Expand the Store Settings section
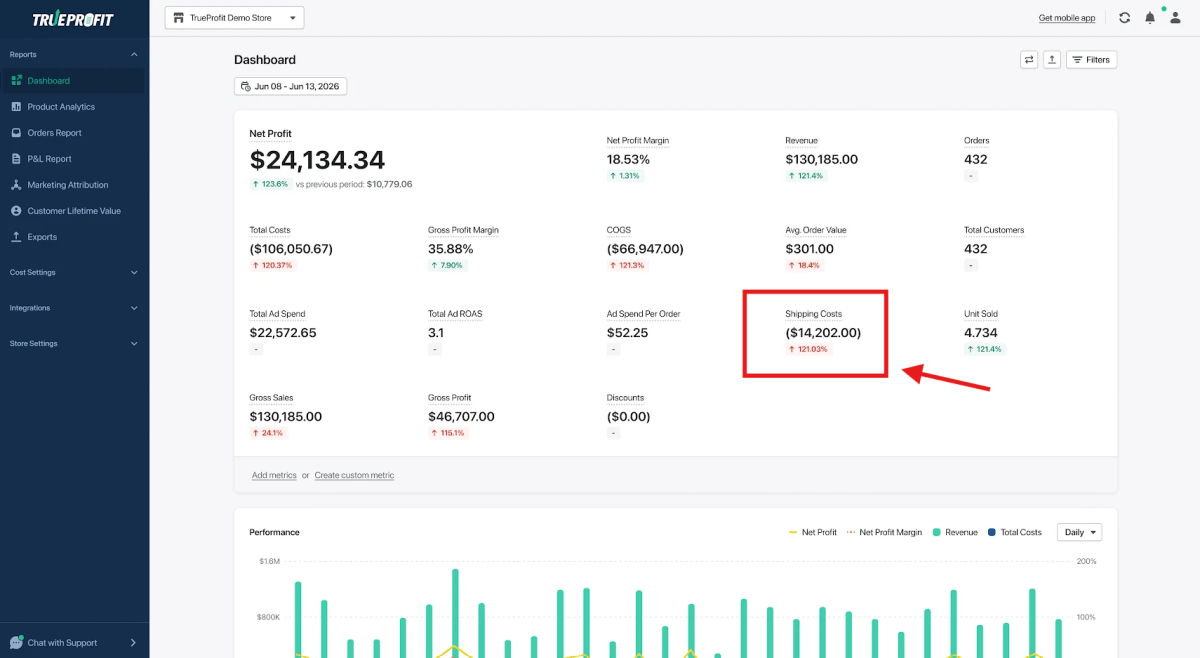 pos(134,344)
